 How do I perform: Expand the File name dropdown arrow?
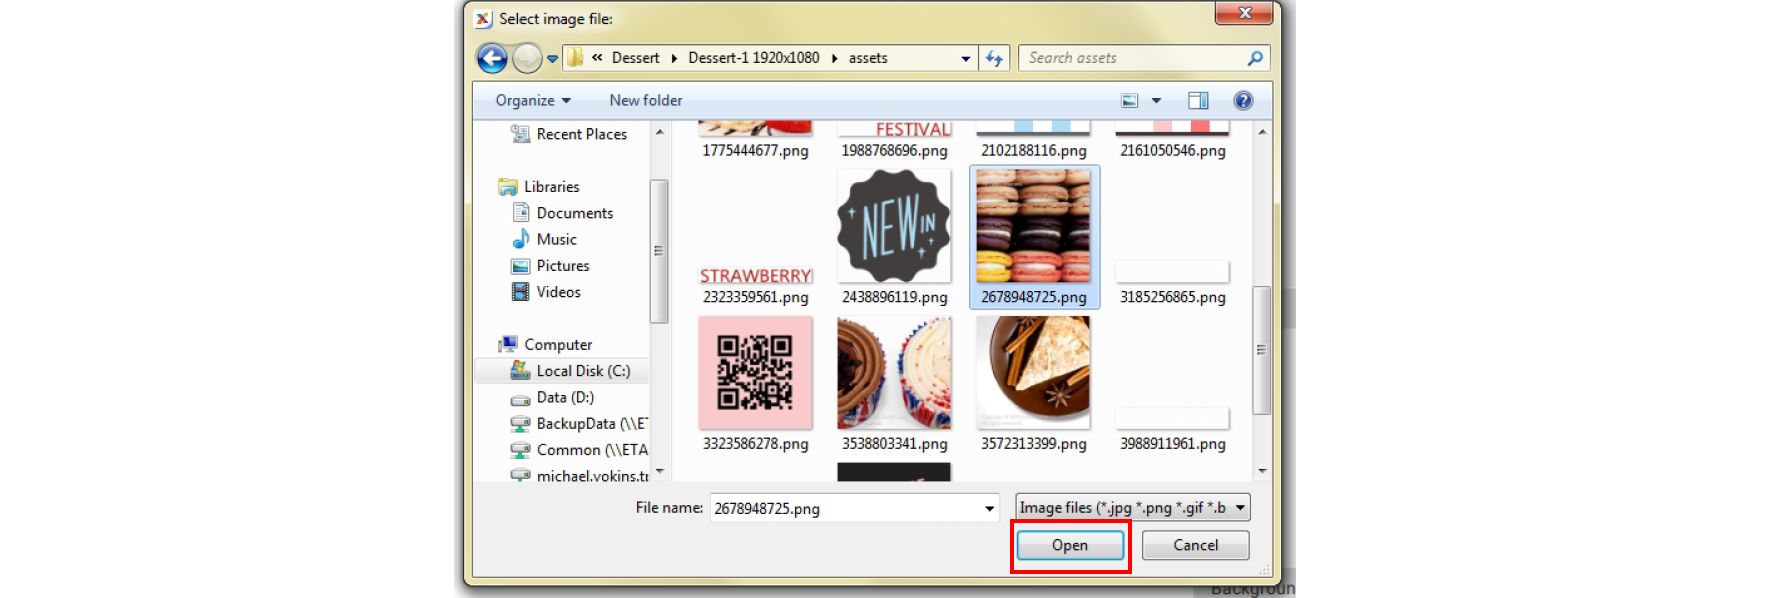pyautogui.click(x=989, y=509)
